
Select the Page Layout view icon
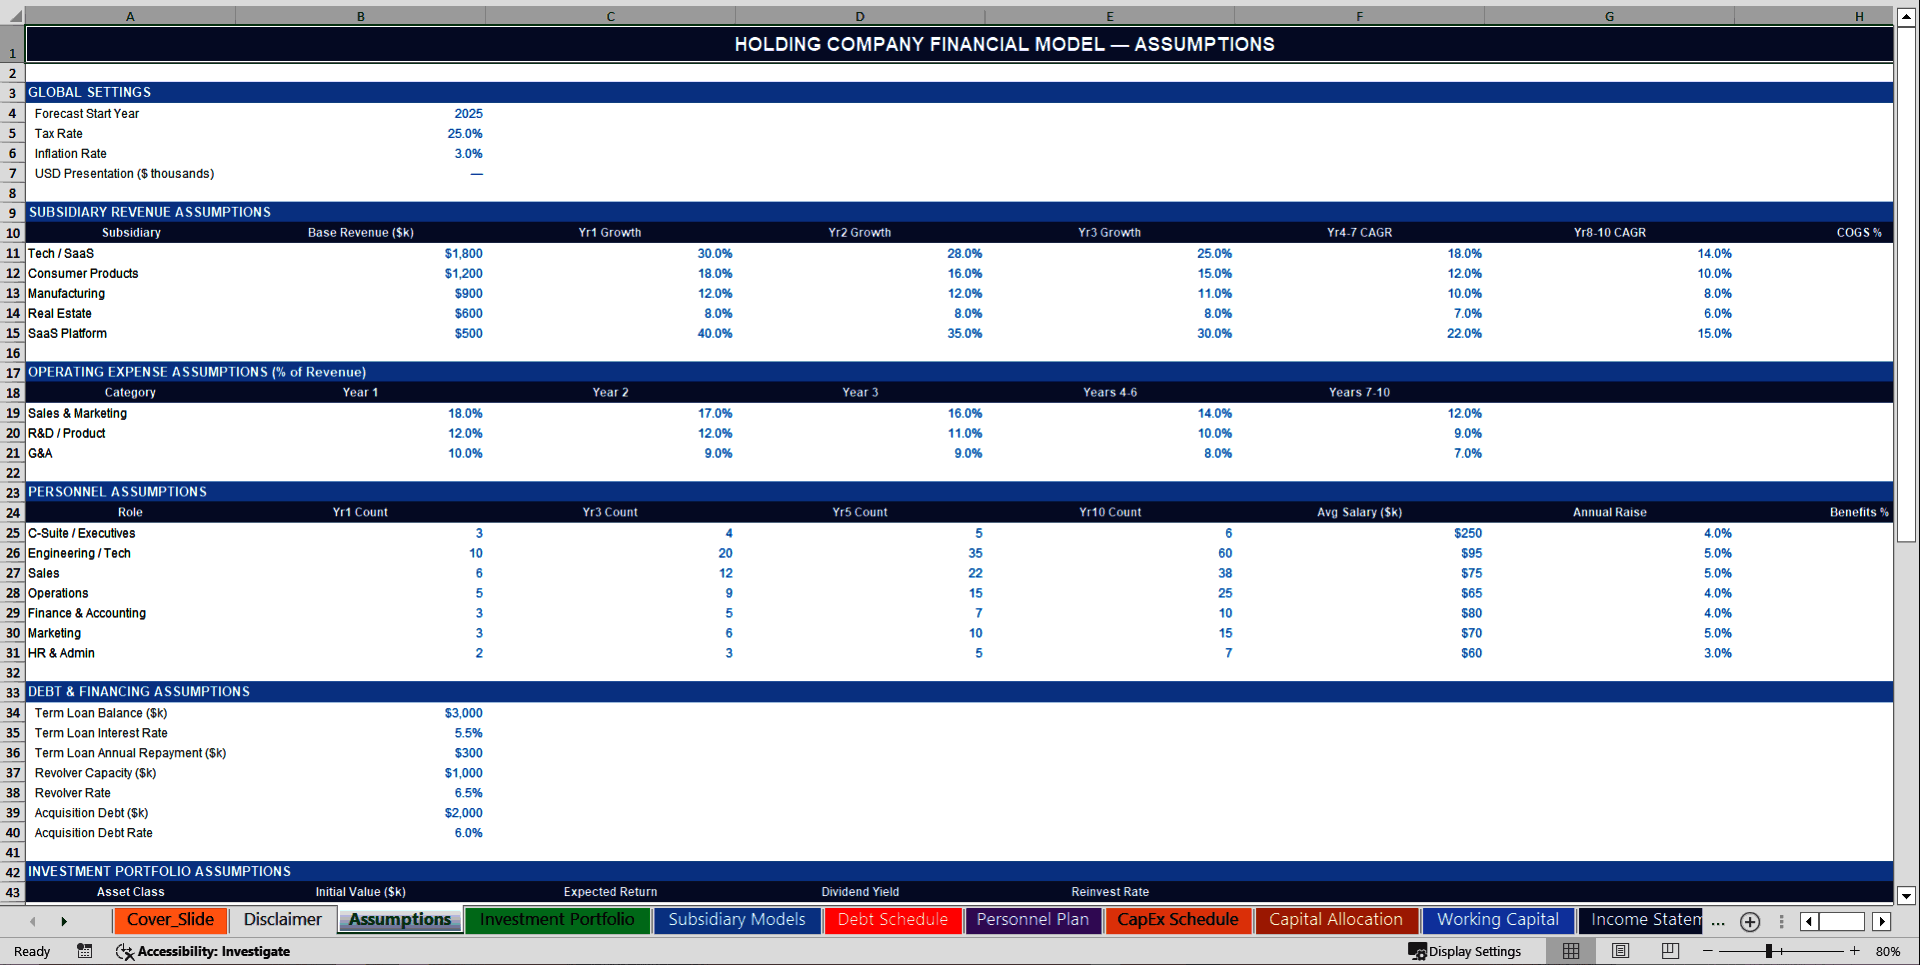1621,951
